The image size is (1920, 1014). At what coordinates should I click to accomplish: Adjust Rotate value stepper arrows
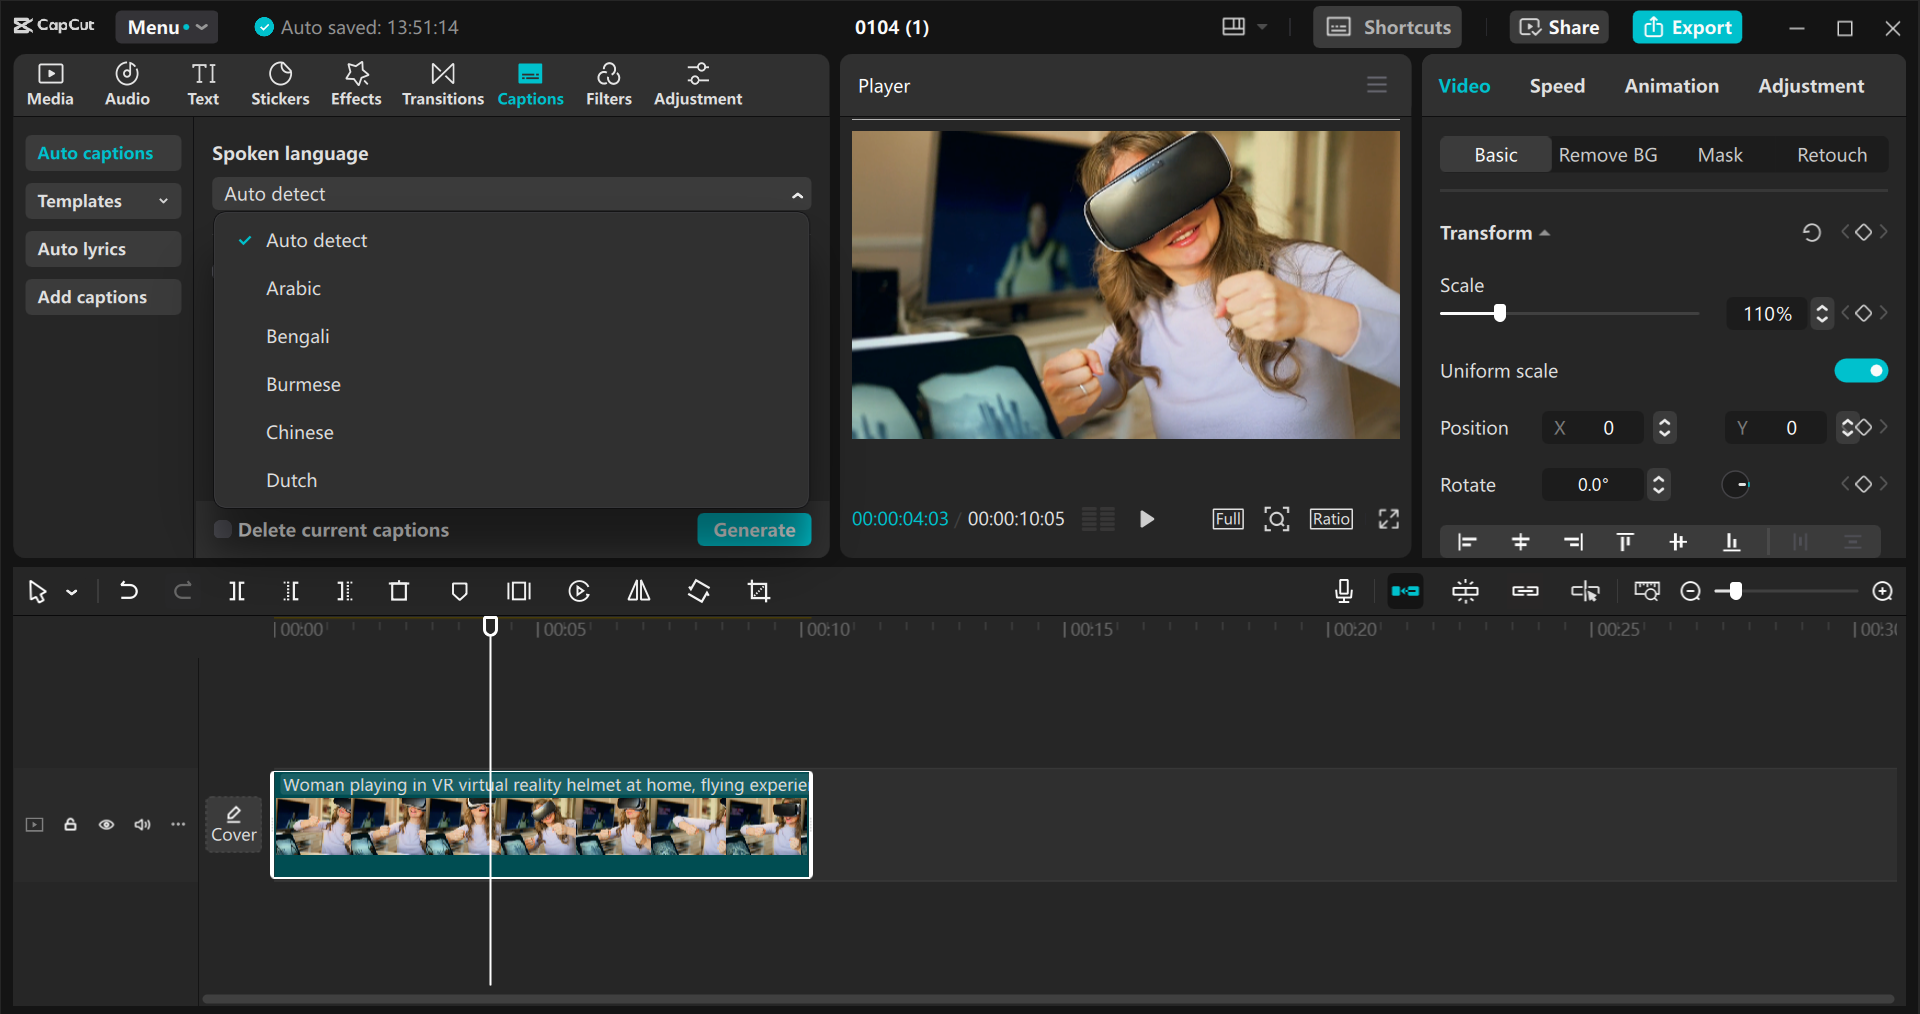[x=1658, y=484]
